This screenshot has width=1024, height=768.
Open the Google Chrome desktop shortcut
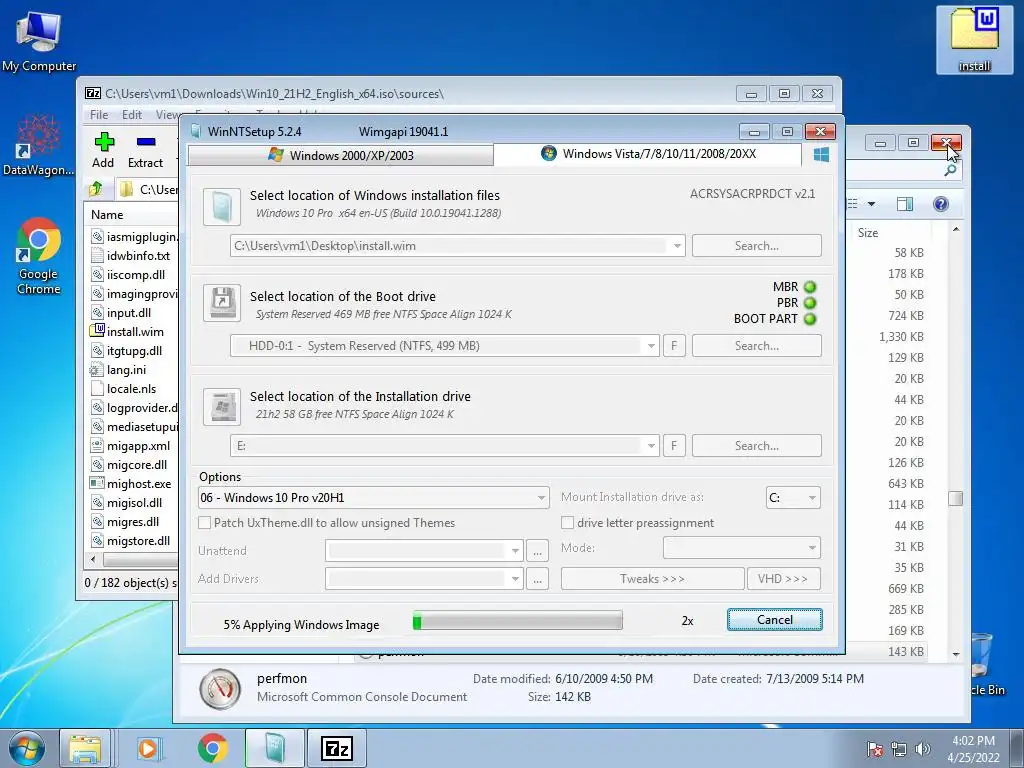(x=39, y=255)
